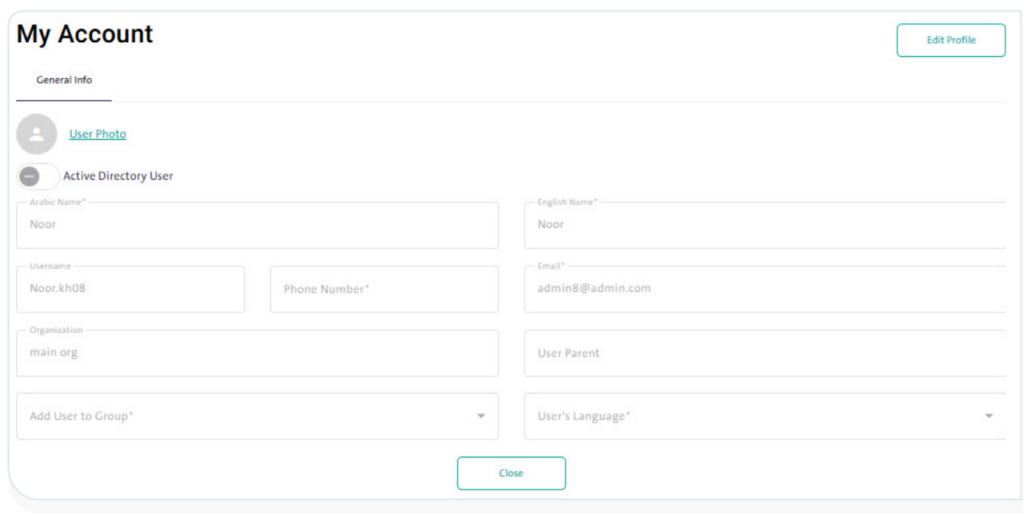Click the My Account heading
This screenshot has width=1024, height=516.
click(x=85, y=34)
